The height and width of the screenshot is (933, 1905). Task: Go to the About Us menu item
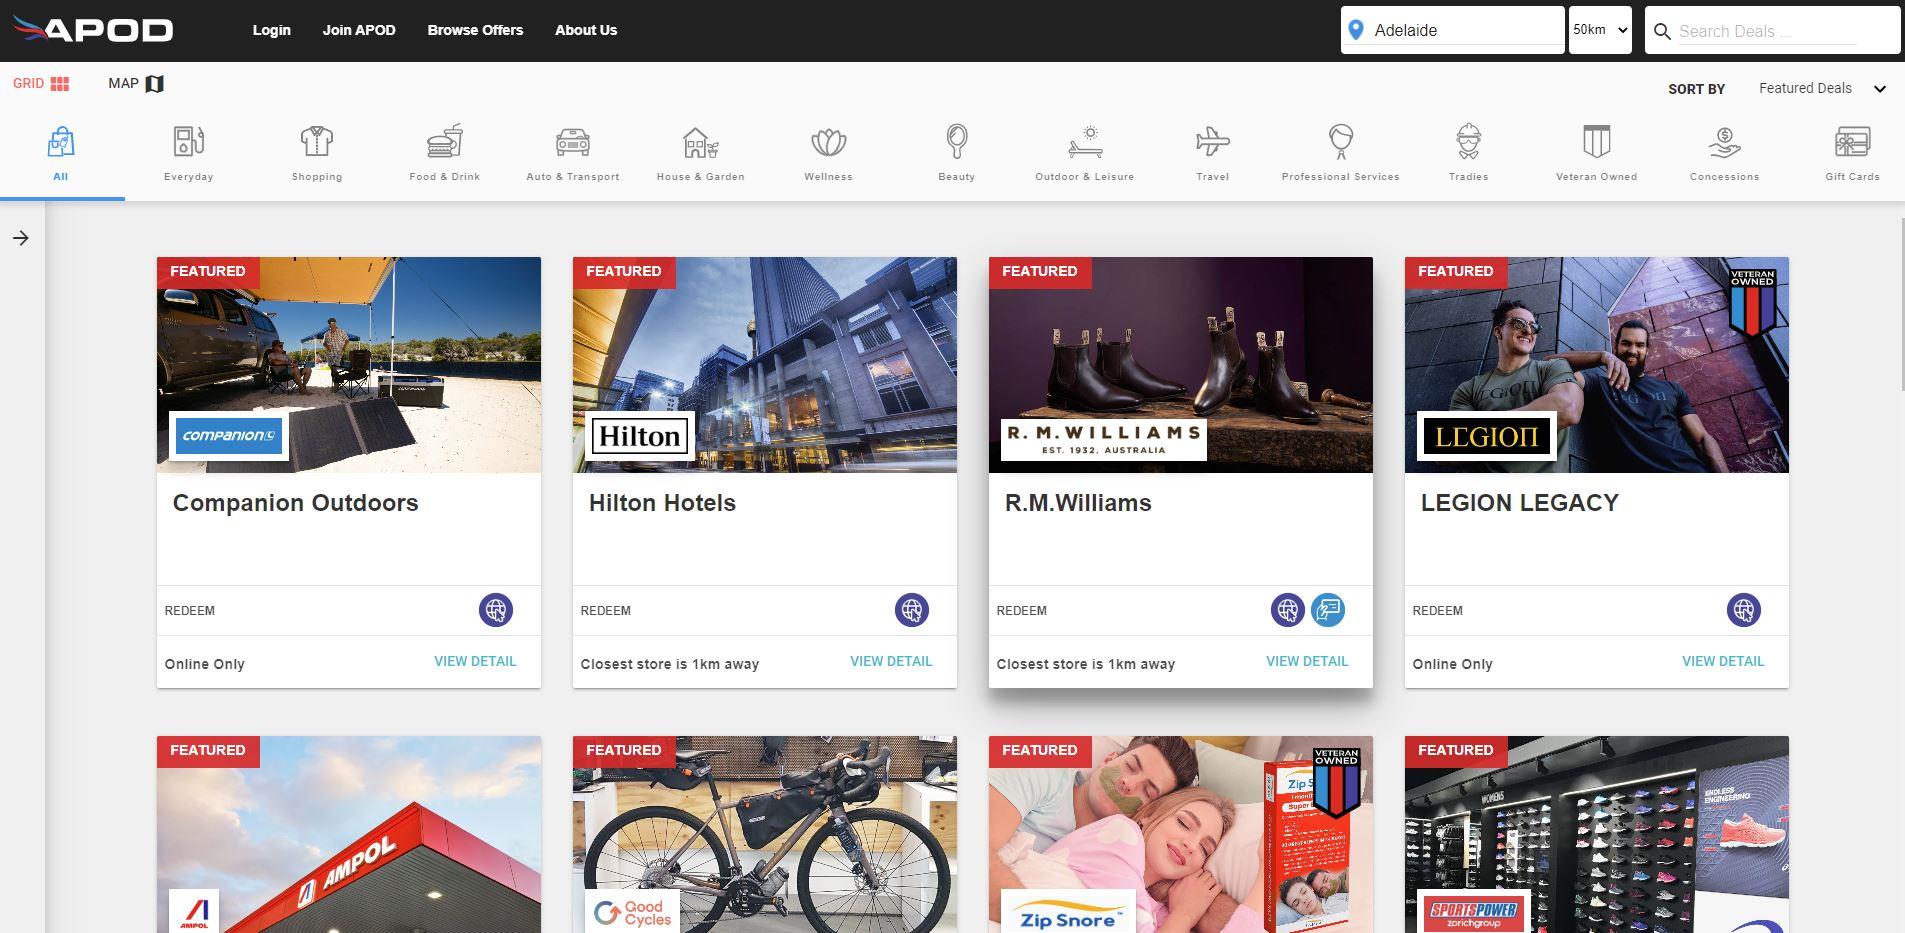586,30
